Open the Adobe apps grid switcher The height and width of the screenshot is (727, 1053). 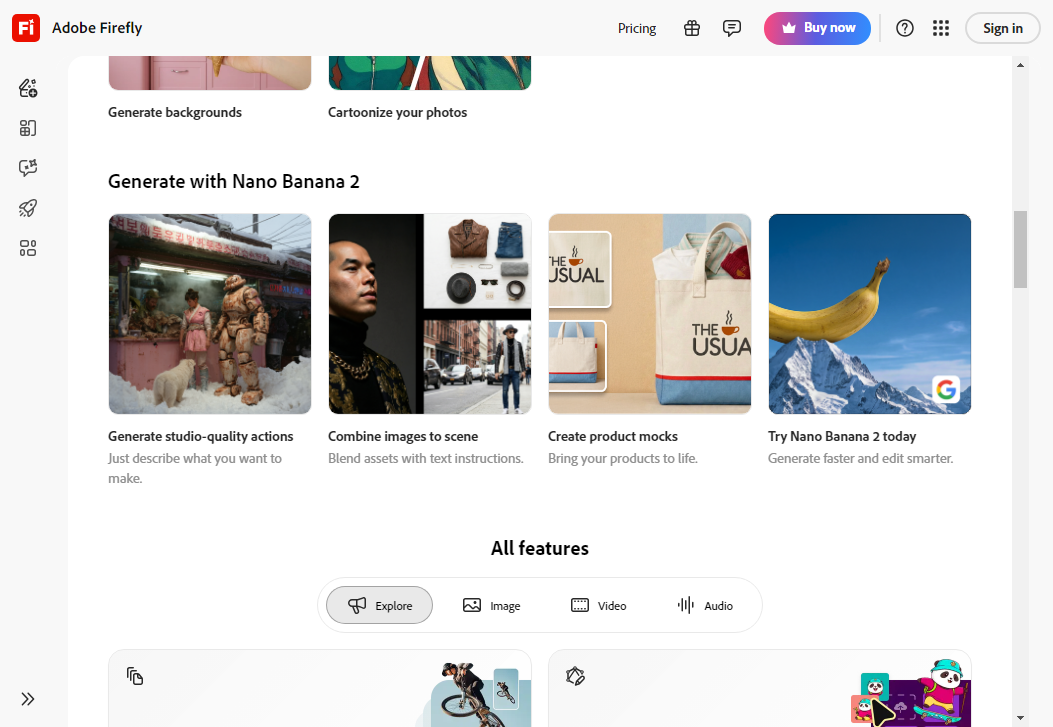(x=941, y=28)
